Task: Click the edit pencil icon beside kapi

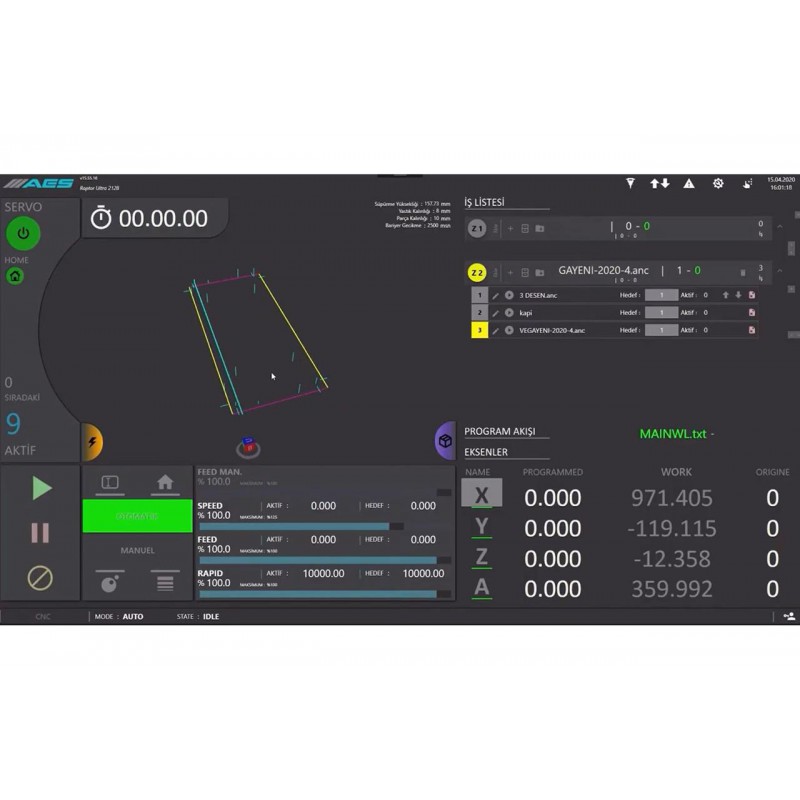Action: point(497,311)
